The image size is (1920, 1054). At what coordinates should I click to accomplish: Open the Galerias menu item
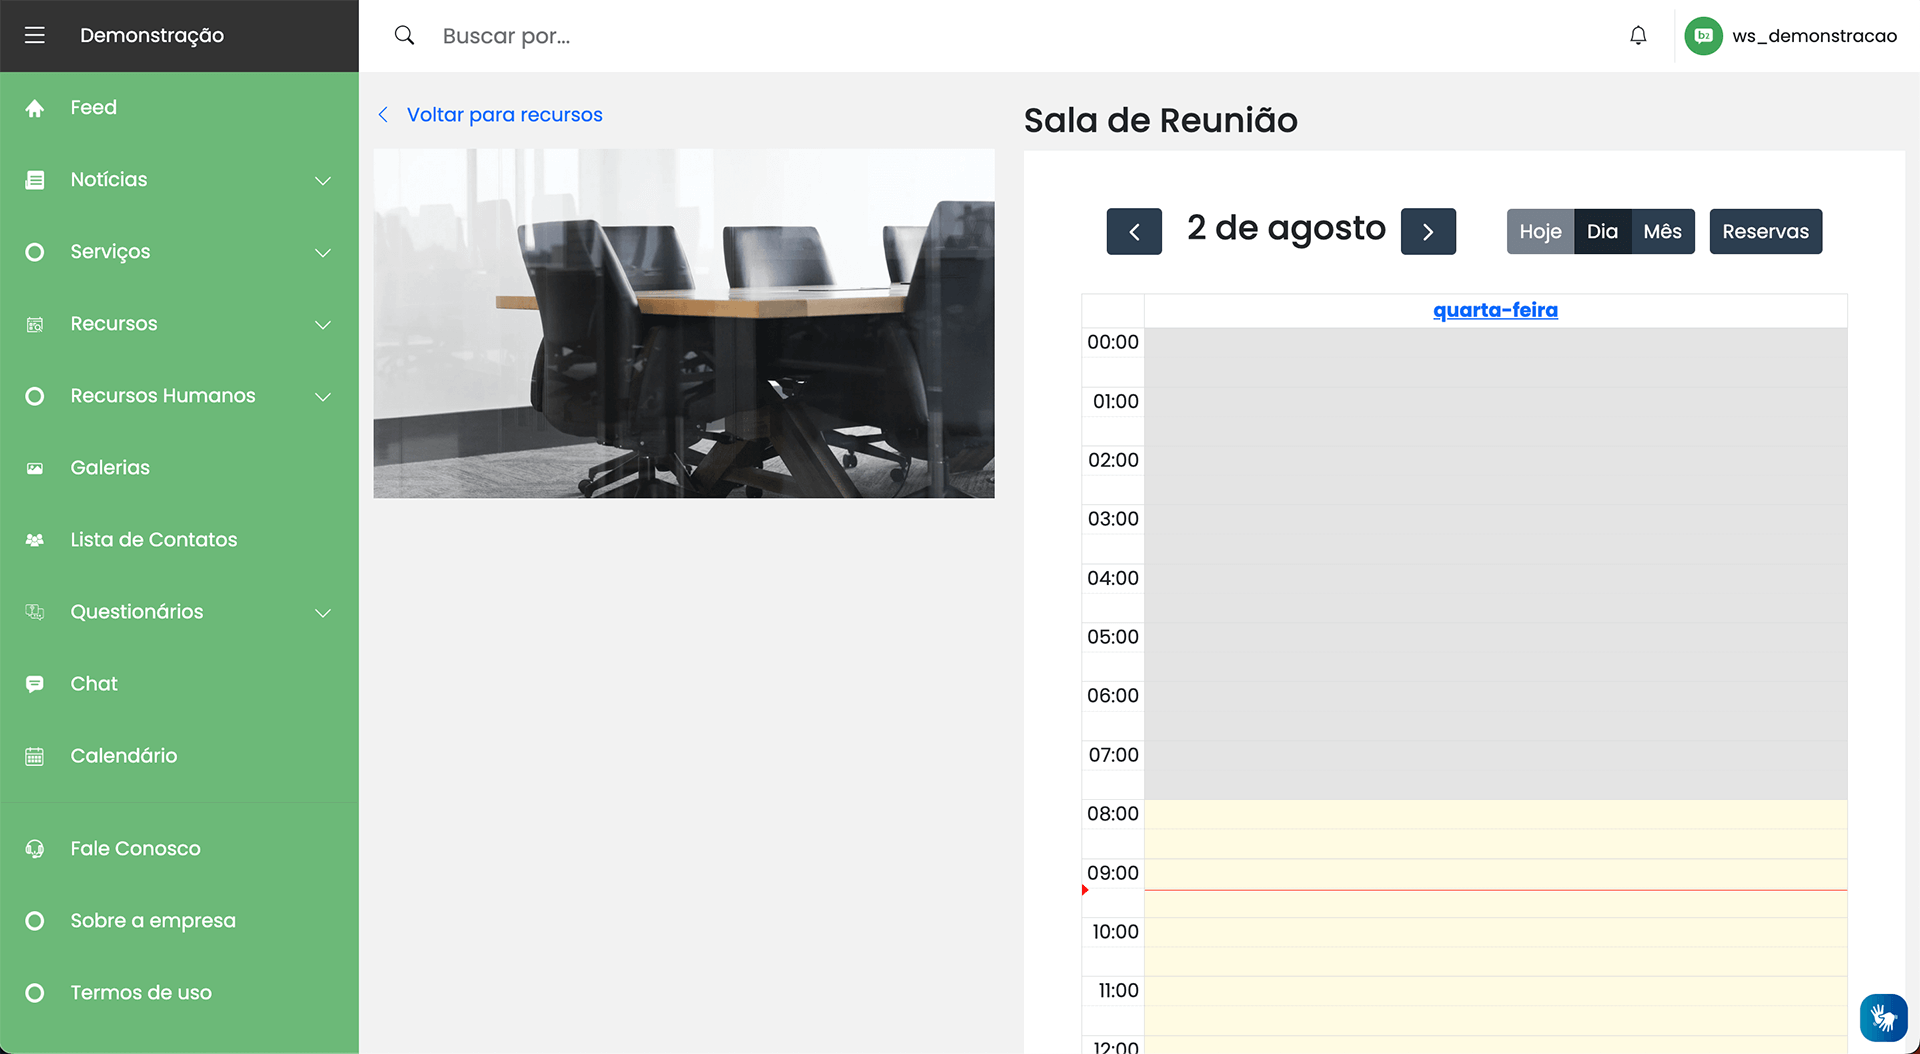179,468
